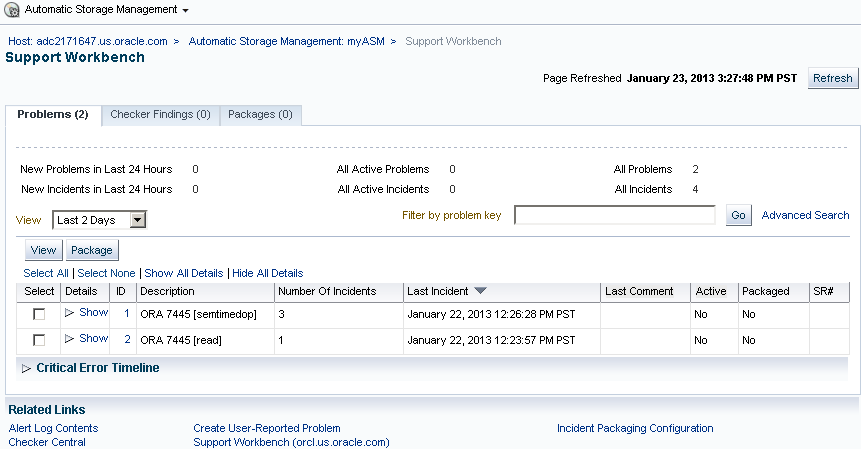
Task: Check the box for ORA 7445 [semtimedop]
Action: coord(39,315)
